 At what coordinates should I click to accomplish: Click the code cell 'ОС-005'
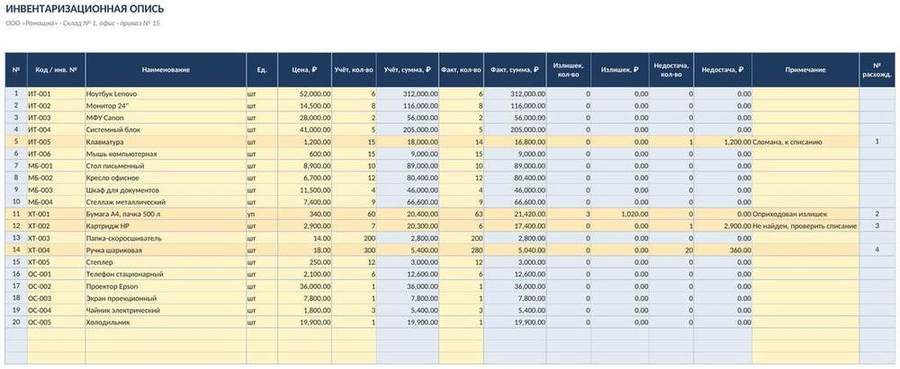tap(56, 323)
